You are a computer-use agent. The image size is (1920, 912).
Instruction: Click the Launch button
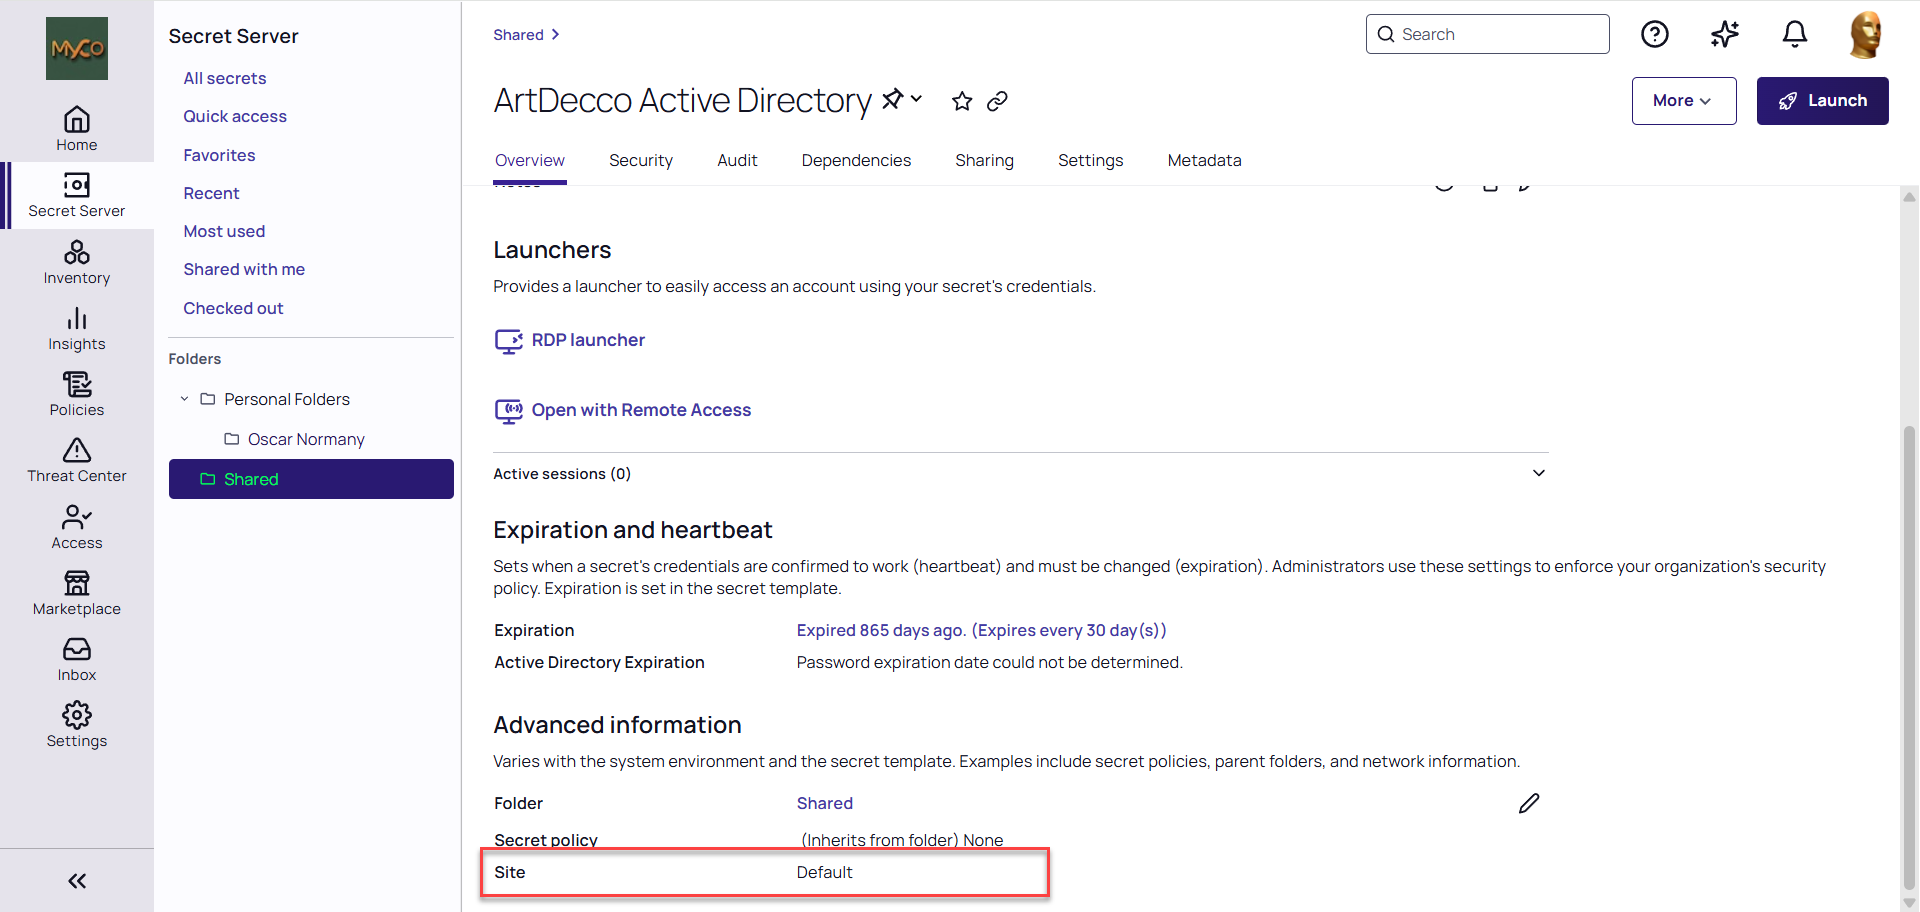tap(1822, 101)
